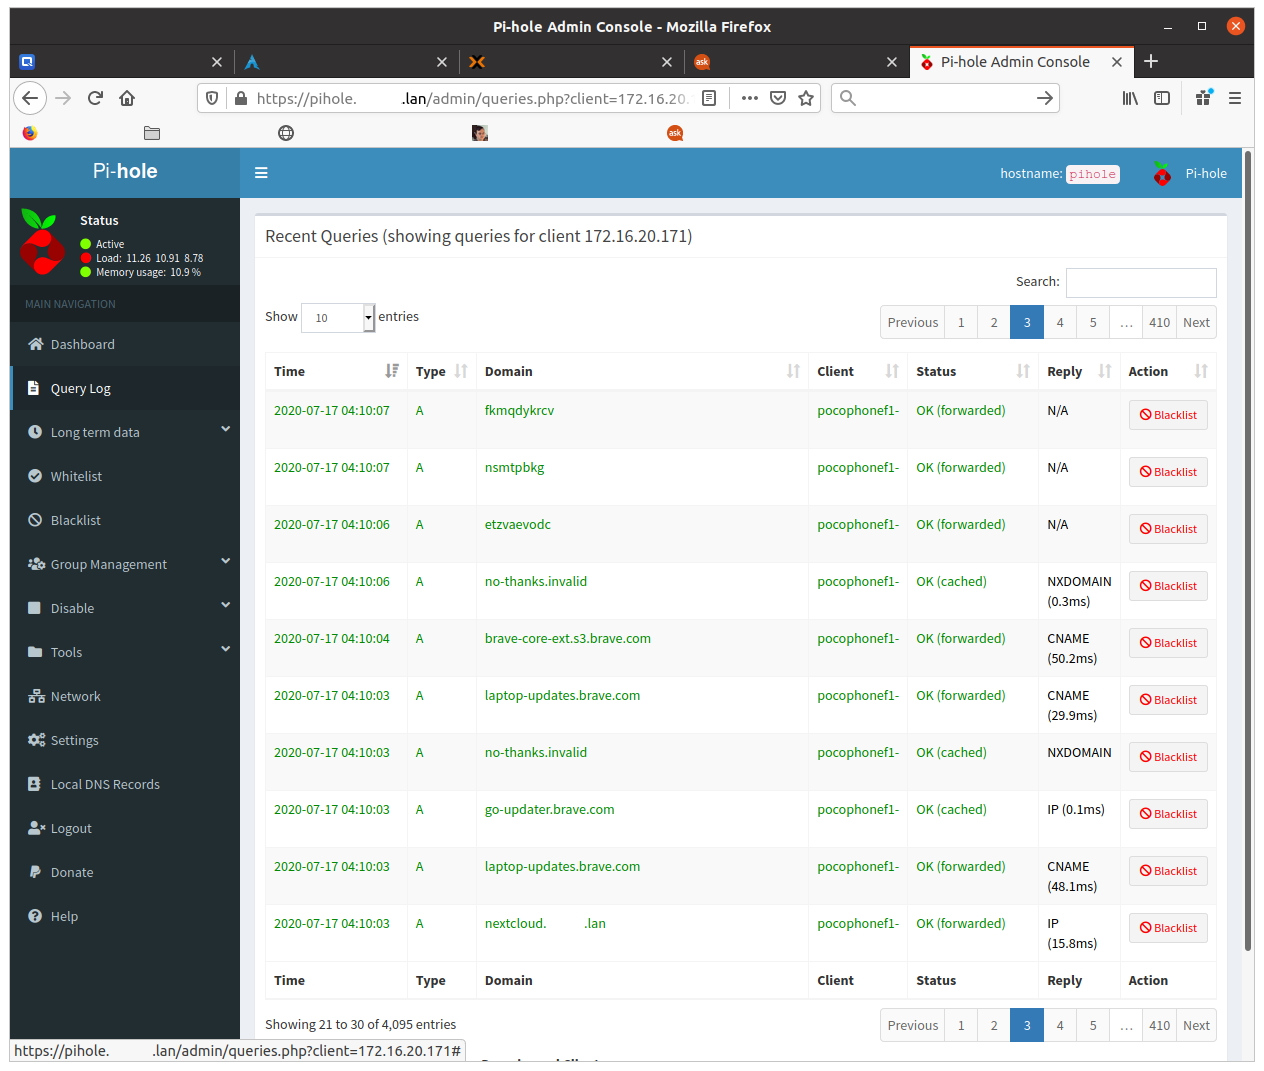Open a new browser tab
Viewport: 1264px width, 1071px height.
point(1151,61)
